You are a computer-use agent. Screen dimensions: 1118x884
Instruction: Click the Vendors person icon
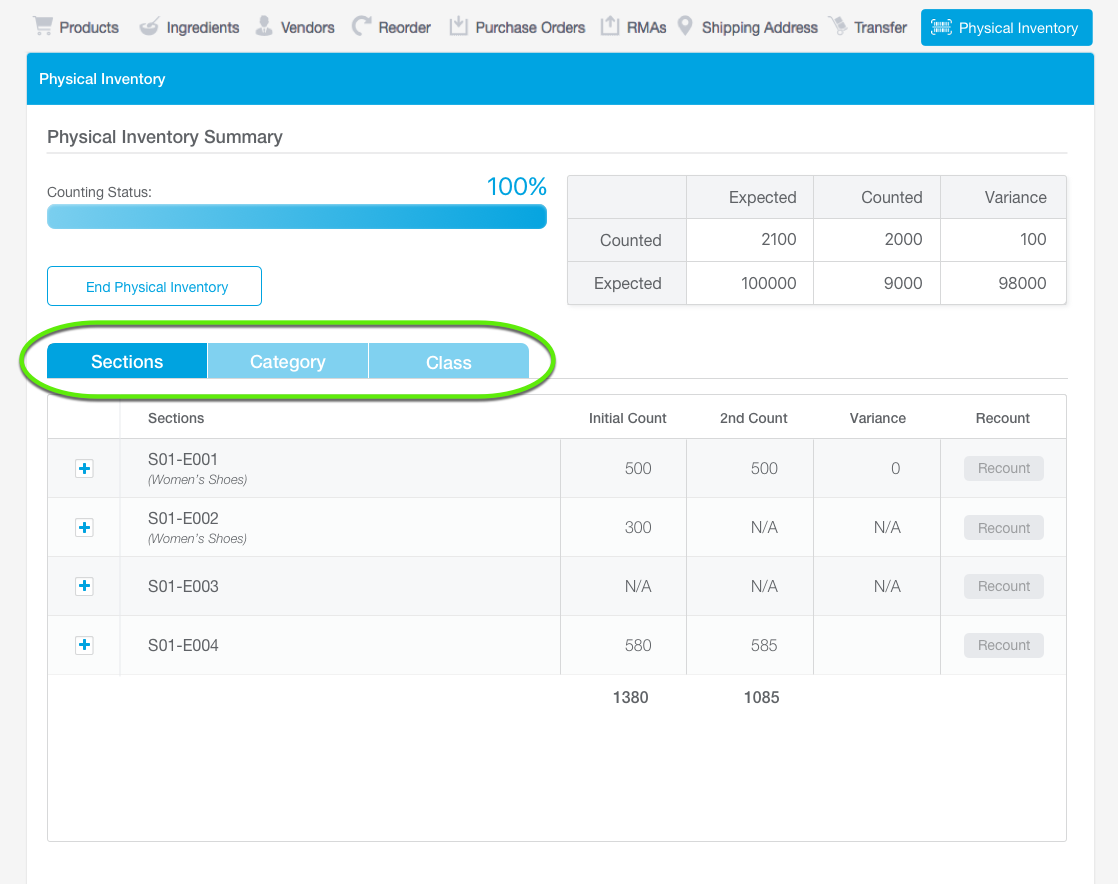tap(264, 26)
